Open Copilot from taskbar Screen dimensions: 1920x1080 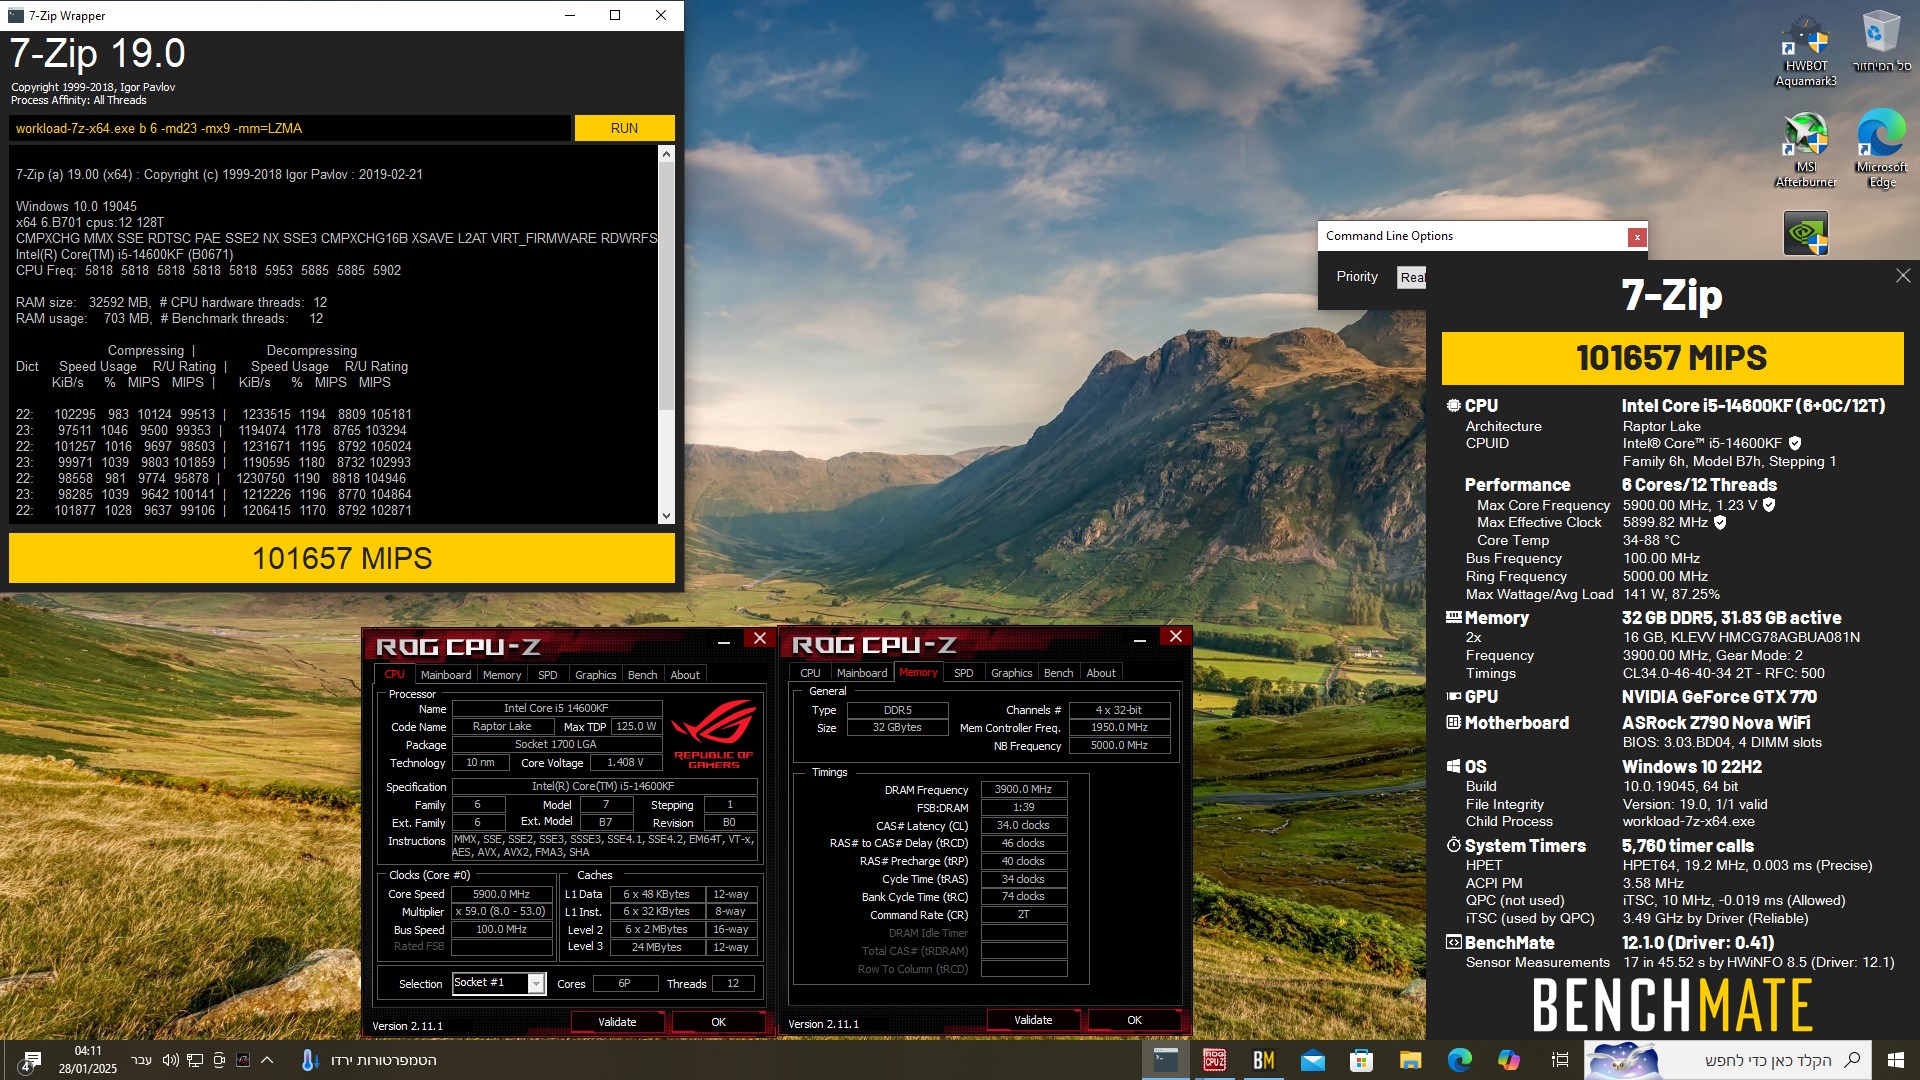click(x=1508, y=1060)
